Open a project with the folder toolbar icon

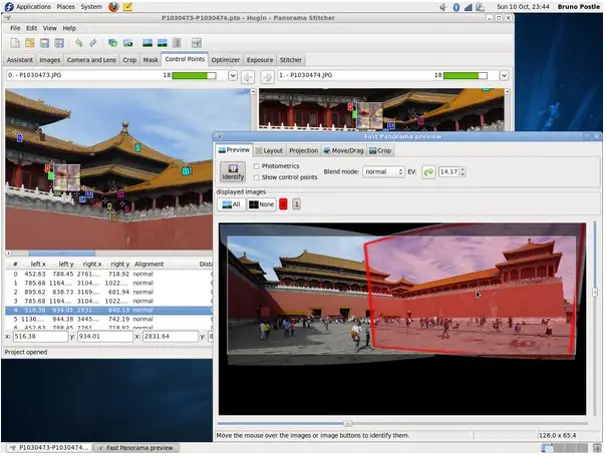pyautogui.click(x=30, y=43)
